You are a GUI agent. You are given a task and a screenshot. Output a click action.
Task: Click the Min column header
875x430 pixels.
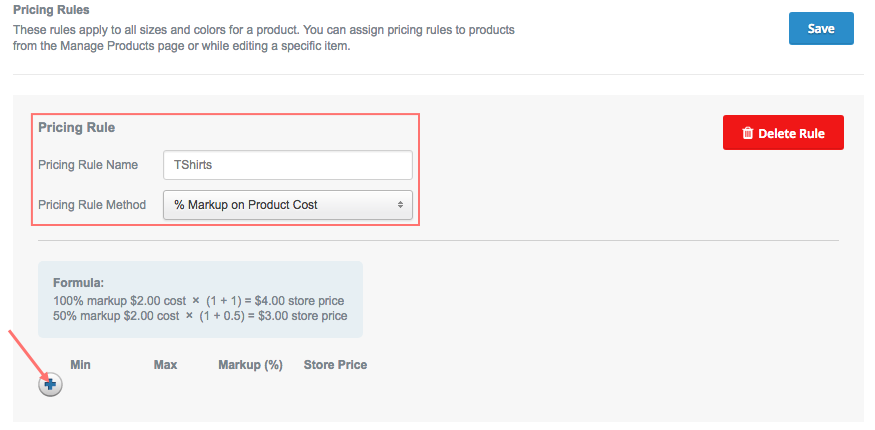point(80,365)
